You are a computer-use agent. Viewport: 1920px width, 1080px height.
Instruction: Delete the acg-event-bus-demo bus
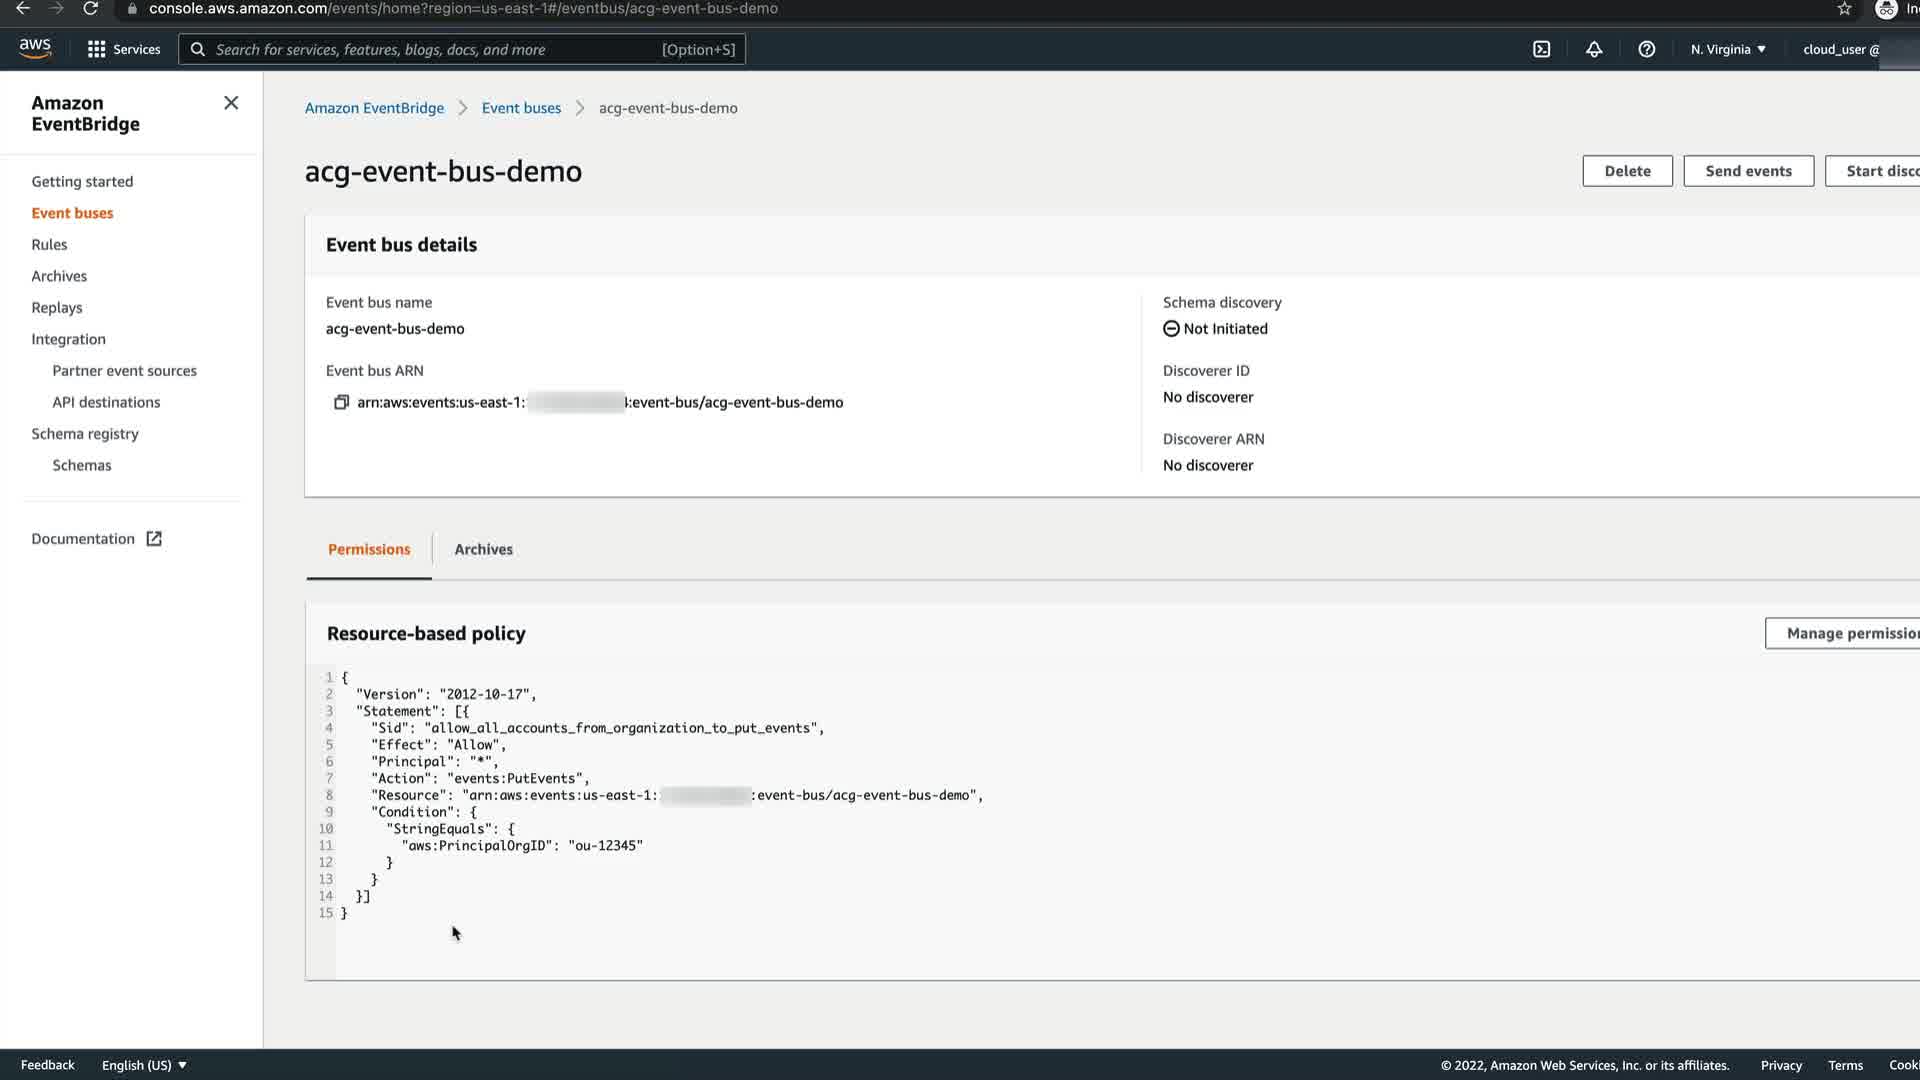(1627, 171)
